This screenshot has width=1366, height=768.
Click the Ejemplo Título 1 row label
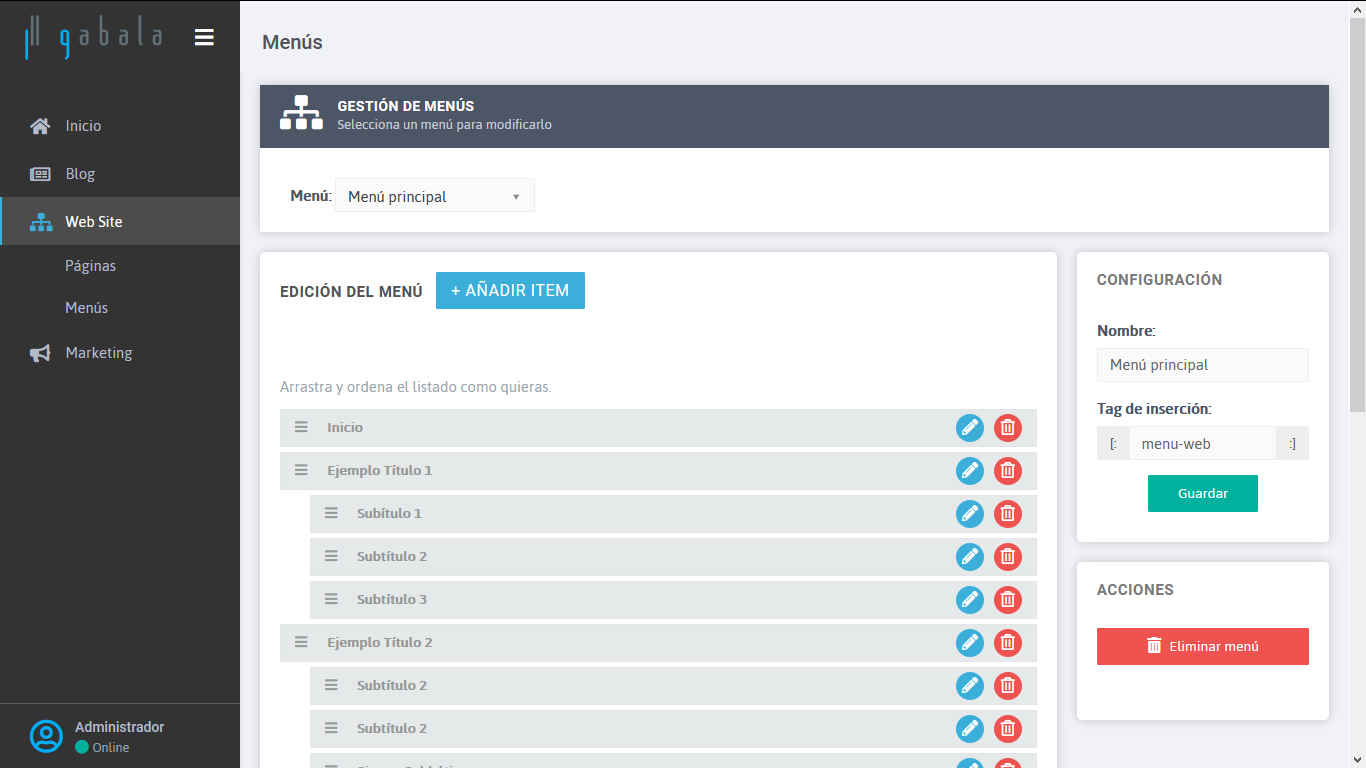380,470
